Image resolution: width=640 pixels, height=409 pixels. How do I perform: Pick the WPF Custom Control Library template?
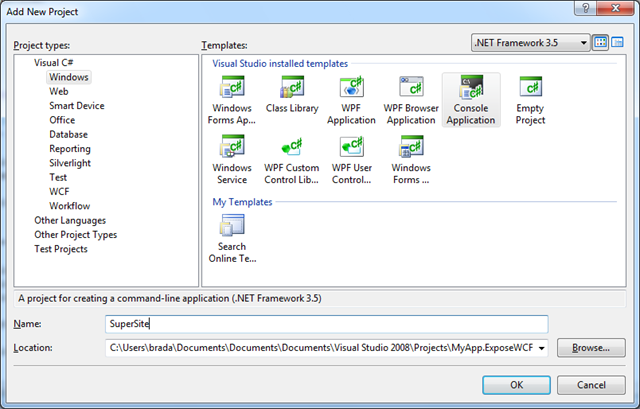pos(291,160)
